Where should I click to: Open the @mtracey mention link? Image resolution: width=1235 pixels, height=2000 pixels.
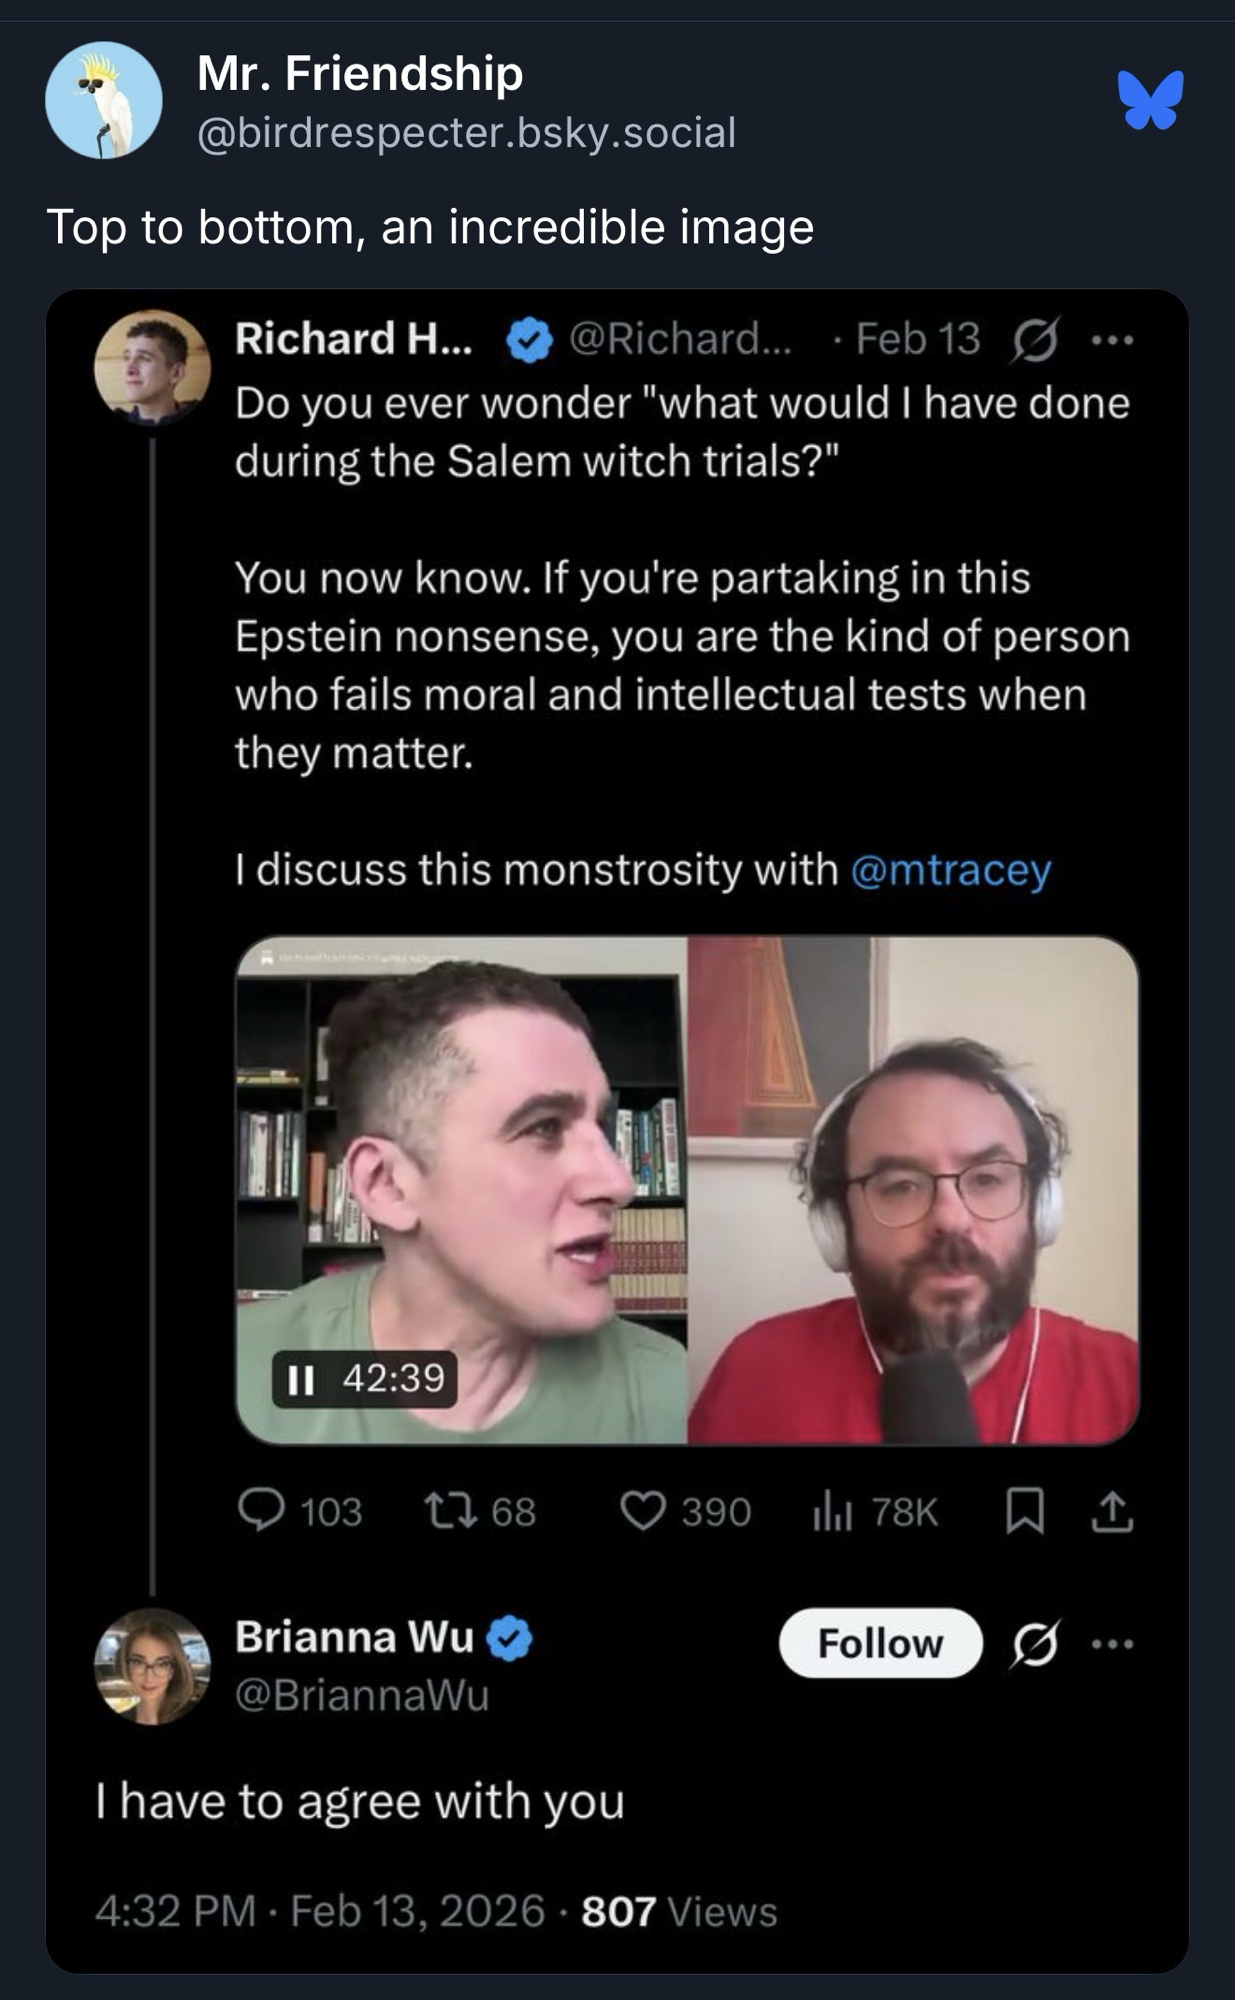click(951, 870)
